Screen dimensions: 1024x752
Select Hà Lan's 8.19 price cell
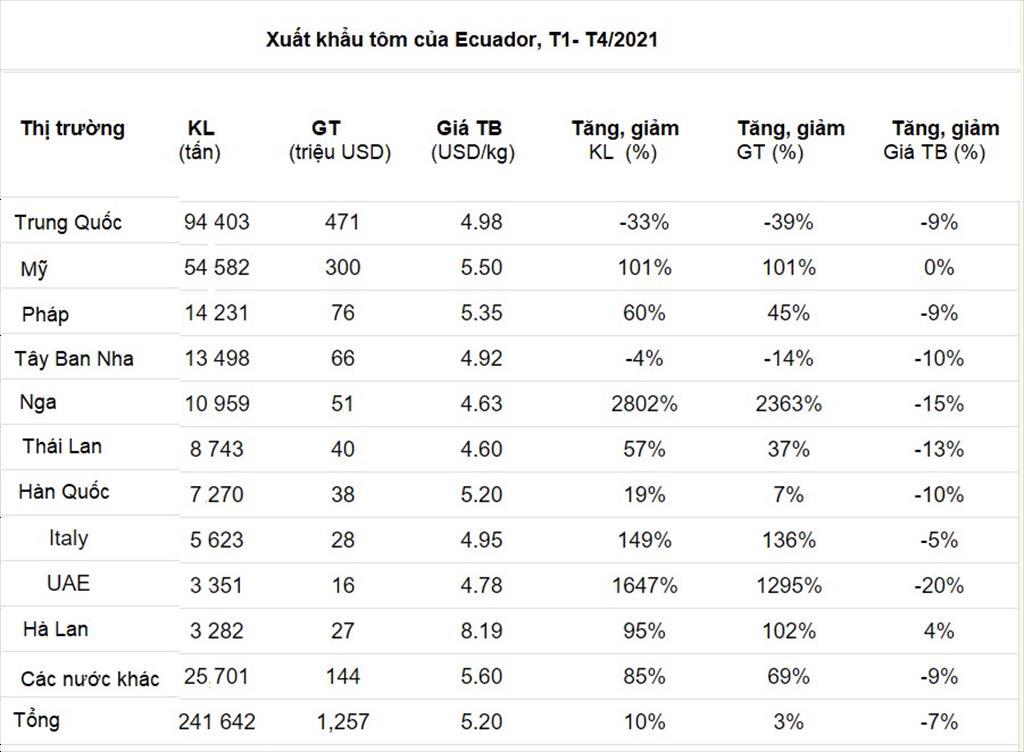pyautogui.click(x=481, y=631)
